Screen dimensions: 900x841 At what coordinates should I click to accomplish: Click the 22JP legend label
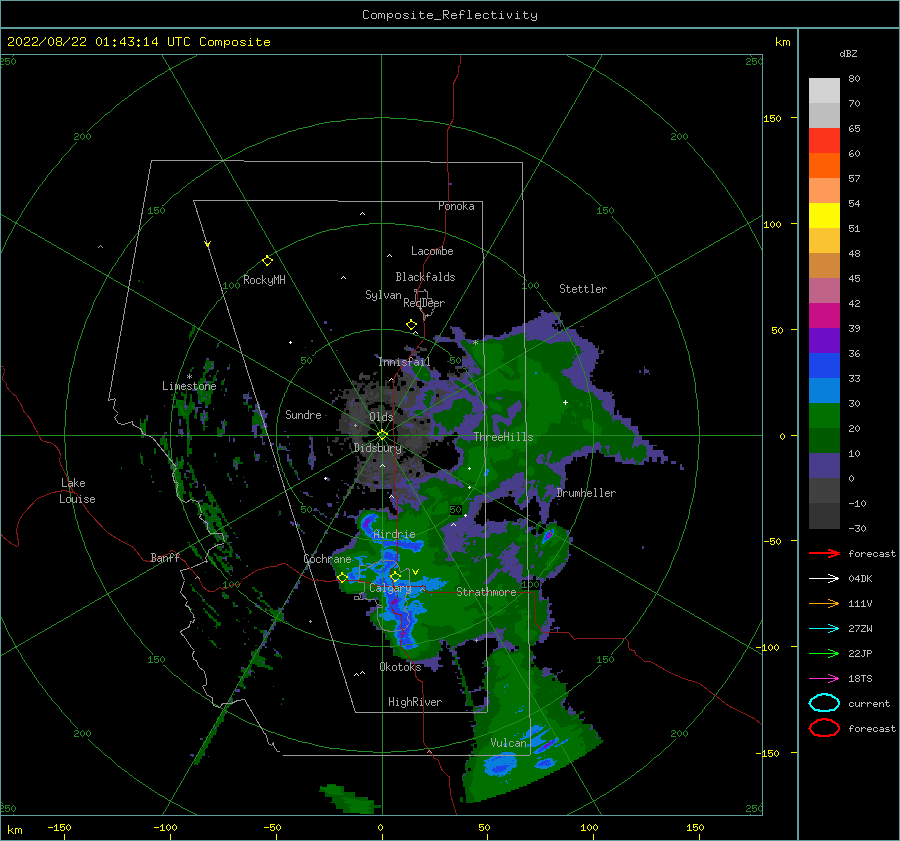point(860,654)
